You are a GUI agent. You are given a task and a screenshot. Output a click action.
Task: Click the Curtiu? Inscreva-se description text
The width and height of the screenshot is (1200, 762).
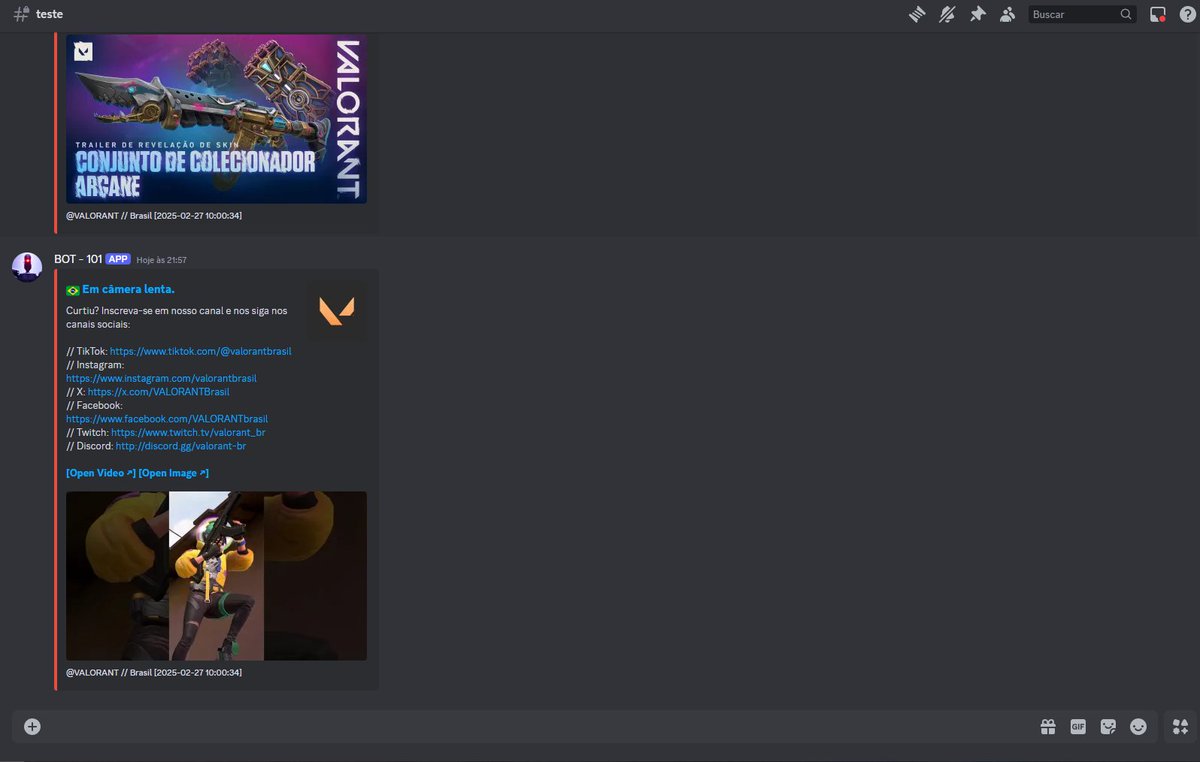click(177, 318)
